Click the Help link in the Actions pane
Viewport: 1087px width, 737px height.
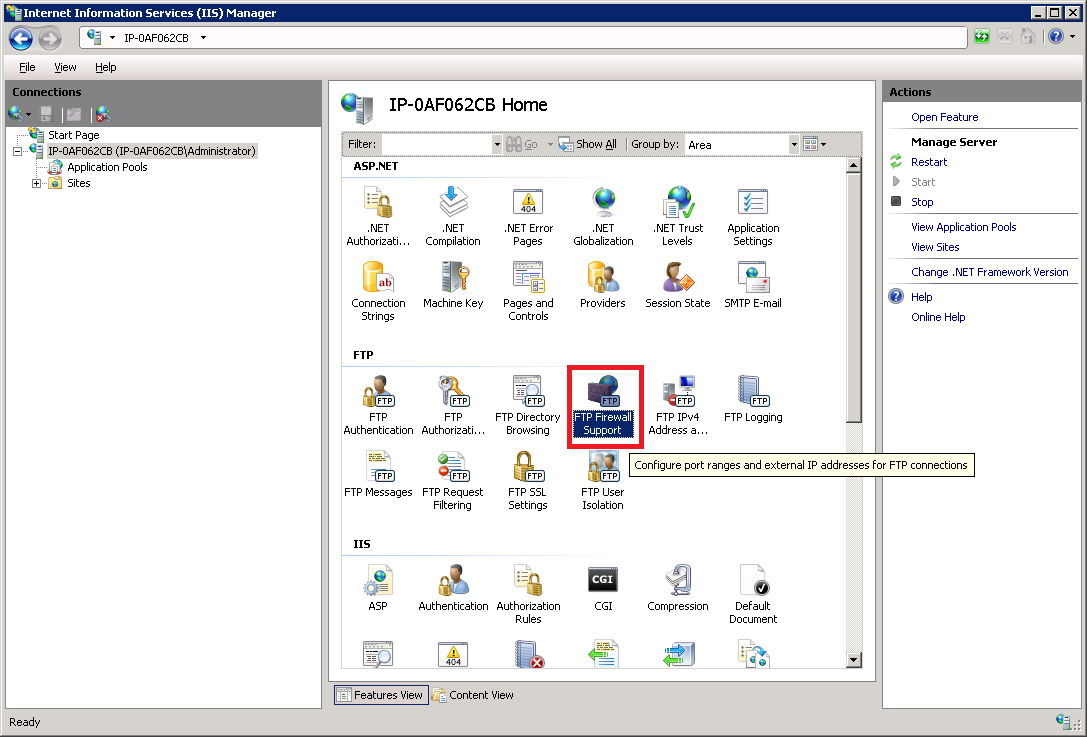pyautogui.click(x=921, y=297)
